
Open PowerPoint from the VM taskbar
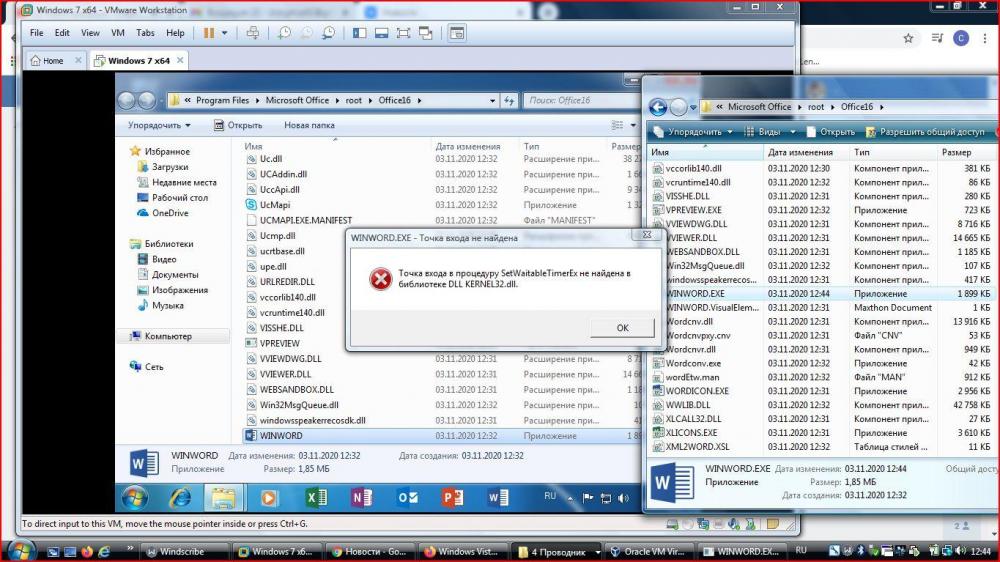[452, 497]
